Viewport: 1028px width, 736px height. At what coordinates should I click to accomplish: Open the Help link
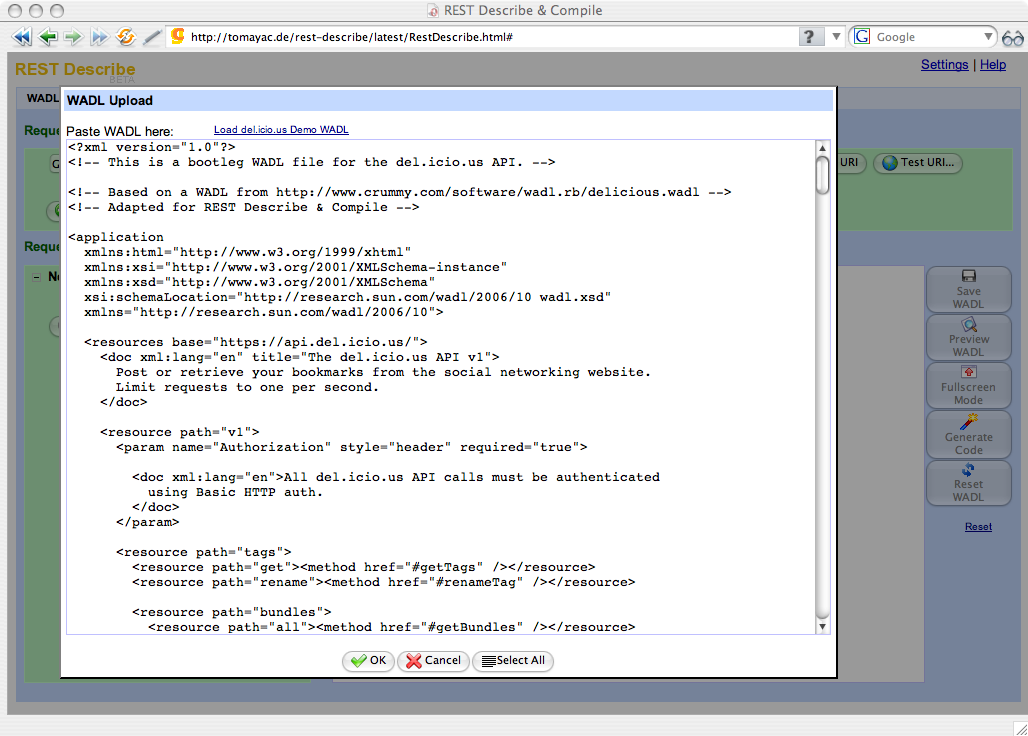point(993,65)
